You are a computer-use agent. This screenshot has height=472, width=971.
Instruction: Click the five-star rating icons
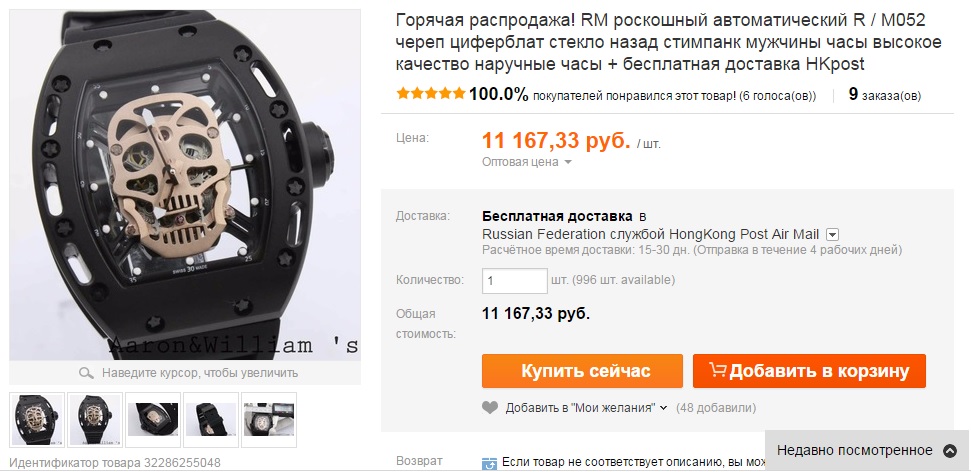pos(431,94)
